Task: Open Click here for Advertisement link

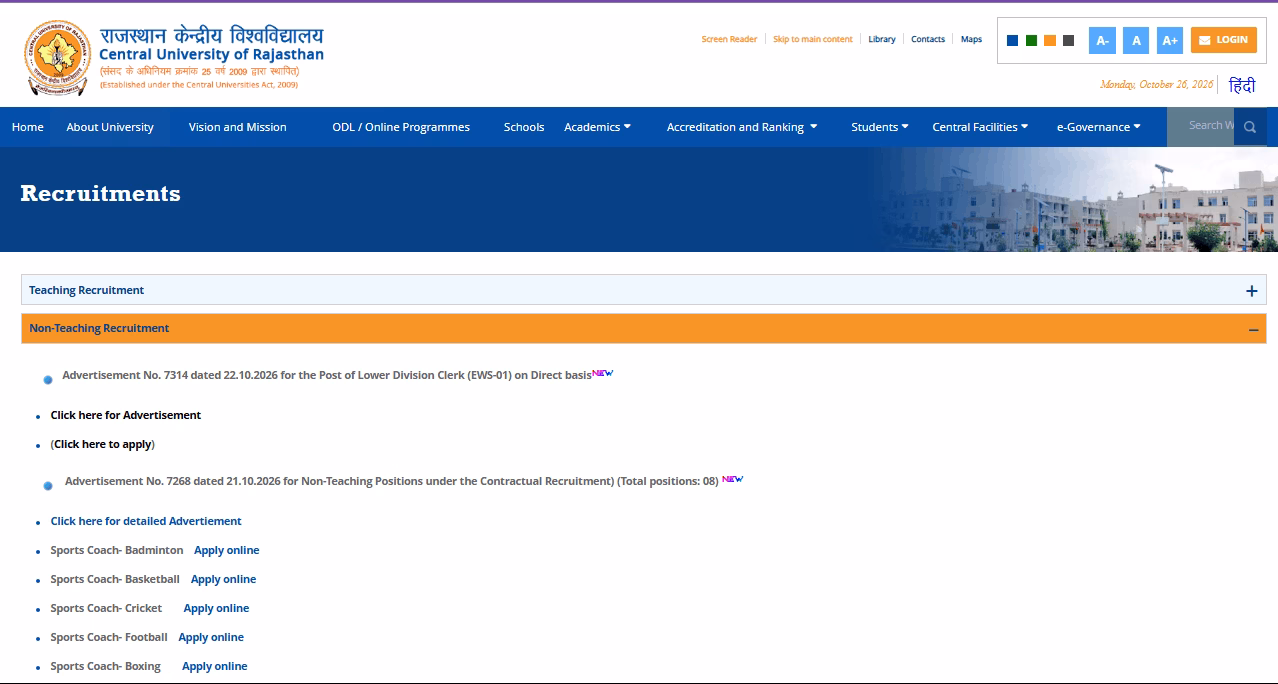Action: click(x=126, y=415)
